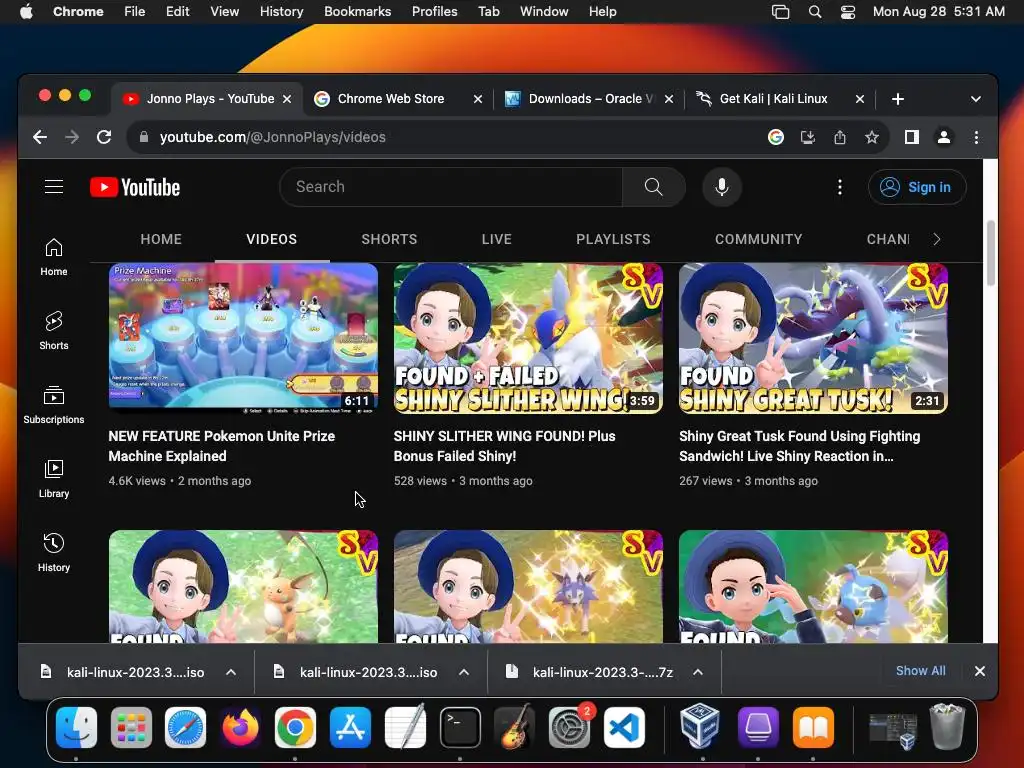Select the VIDEOS channel tab
The height and width of the screenshot is (768, 1024).
point(272,239)
